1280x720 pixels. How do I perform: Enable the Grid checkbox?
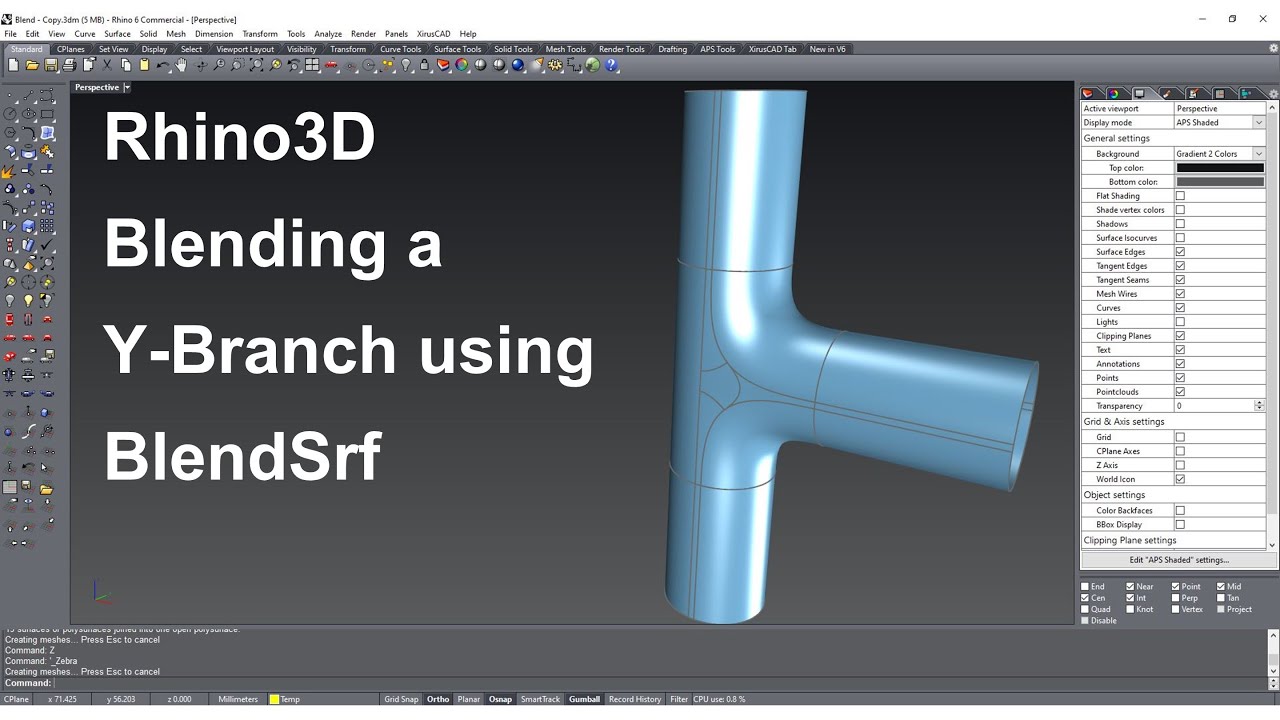pos(1180,437)
